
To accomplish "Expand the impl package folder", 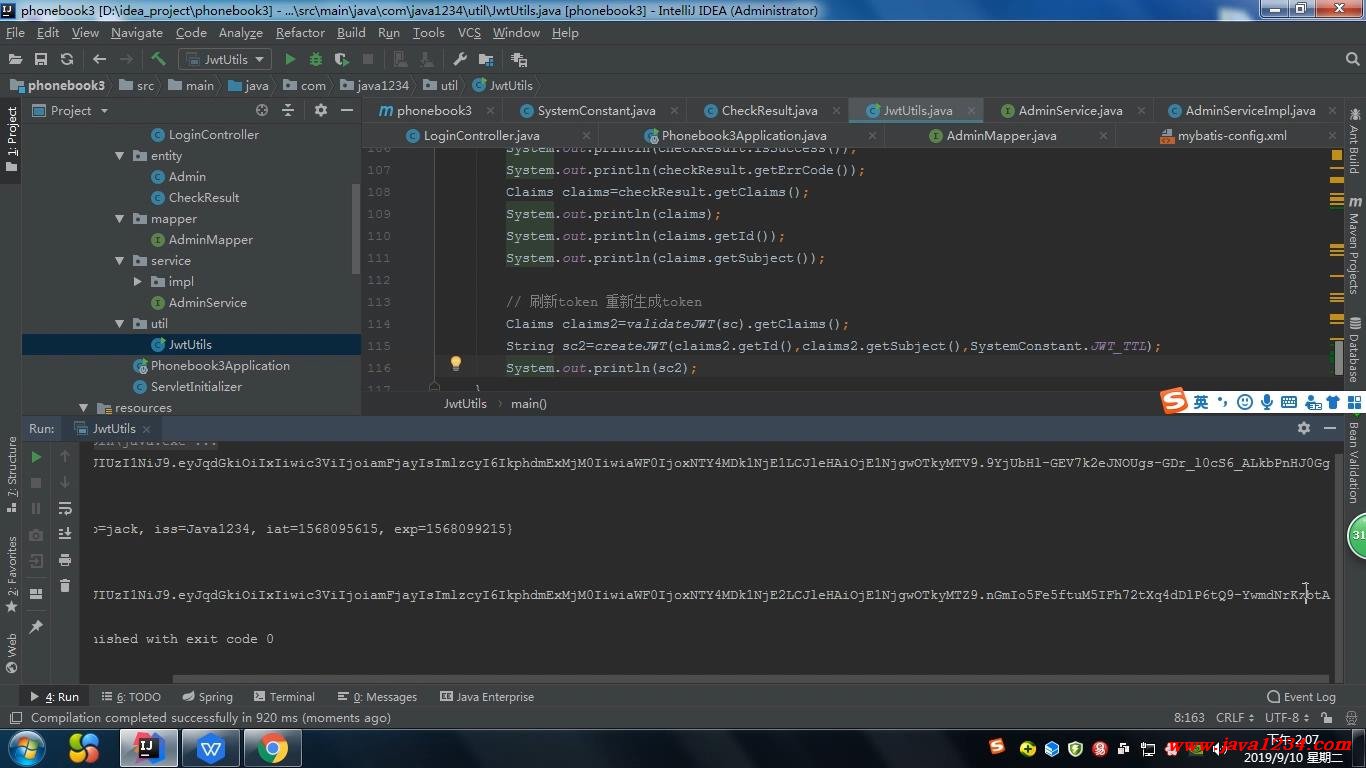I will (x=138, y=282).
